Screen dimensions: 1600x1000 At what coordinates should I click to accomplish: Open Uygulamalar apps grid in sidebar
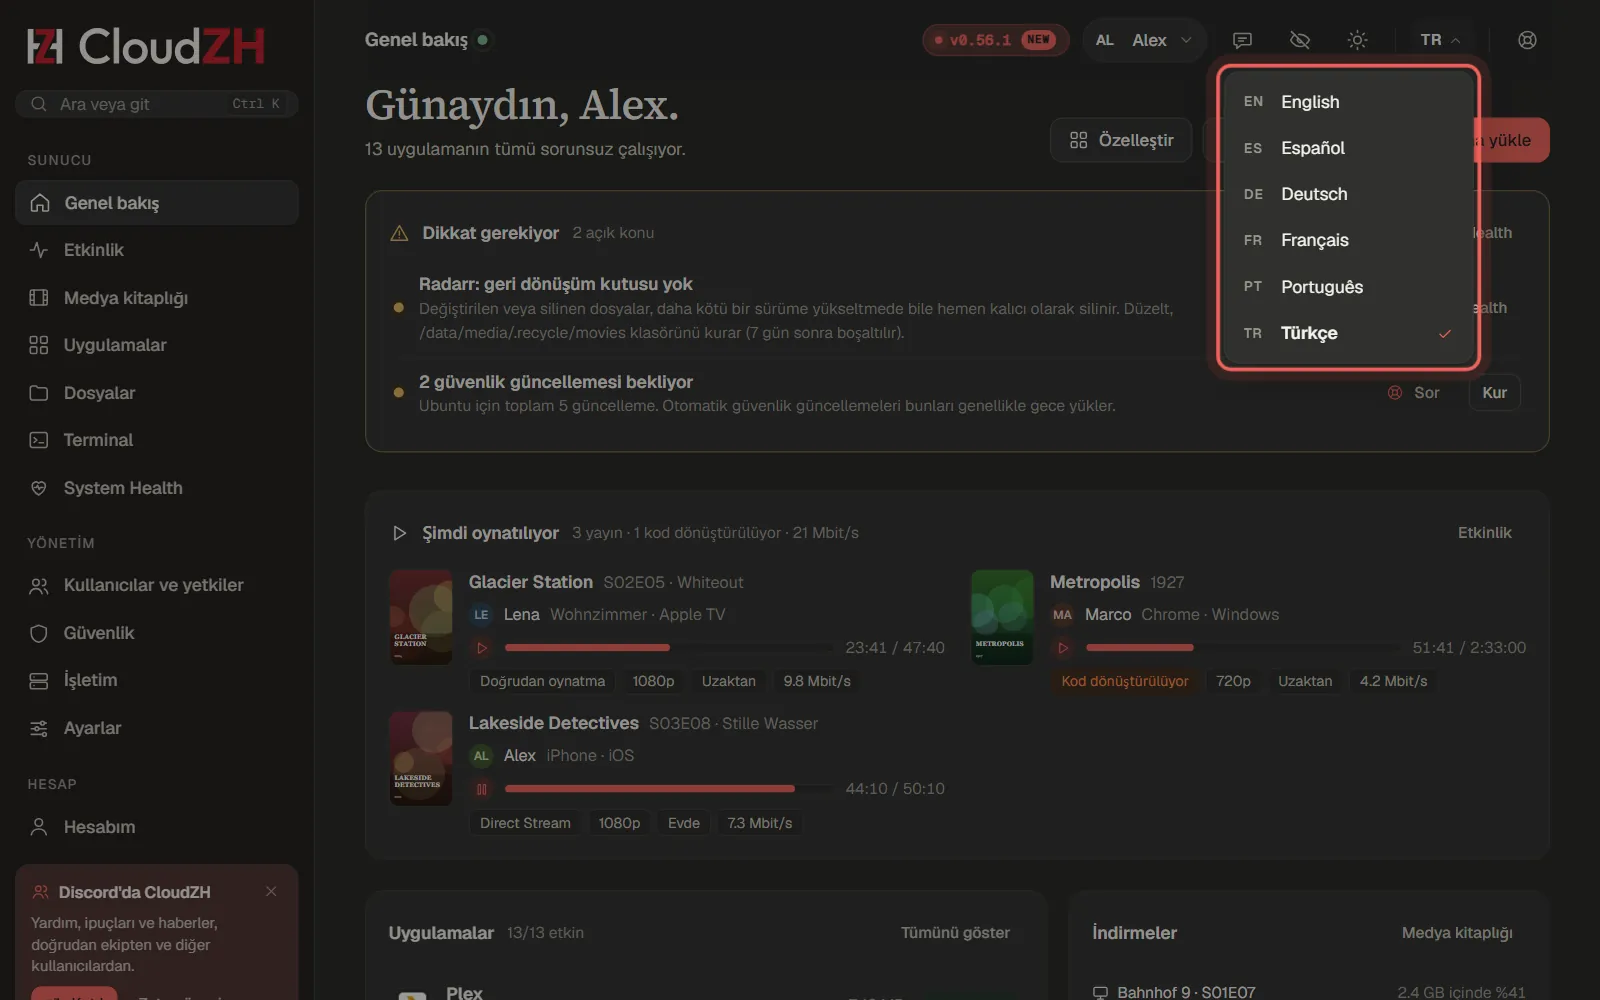coord(157,345)
